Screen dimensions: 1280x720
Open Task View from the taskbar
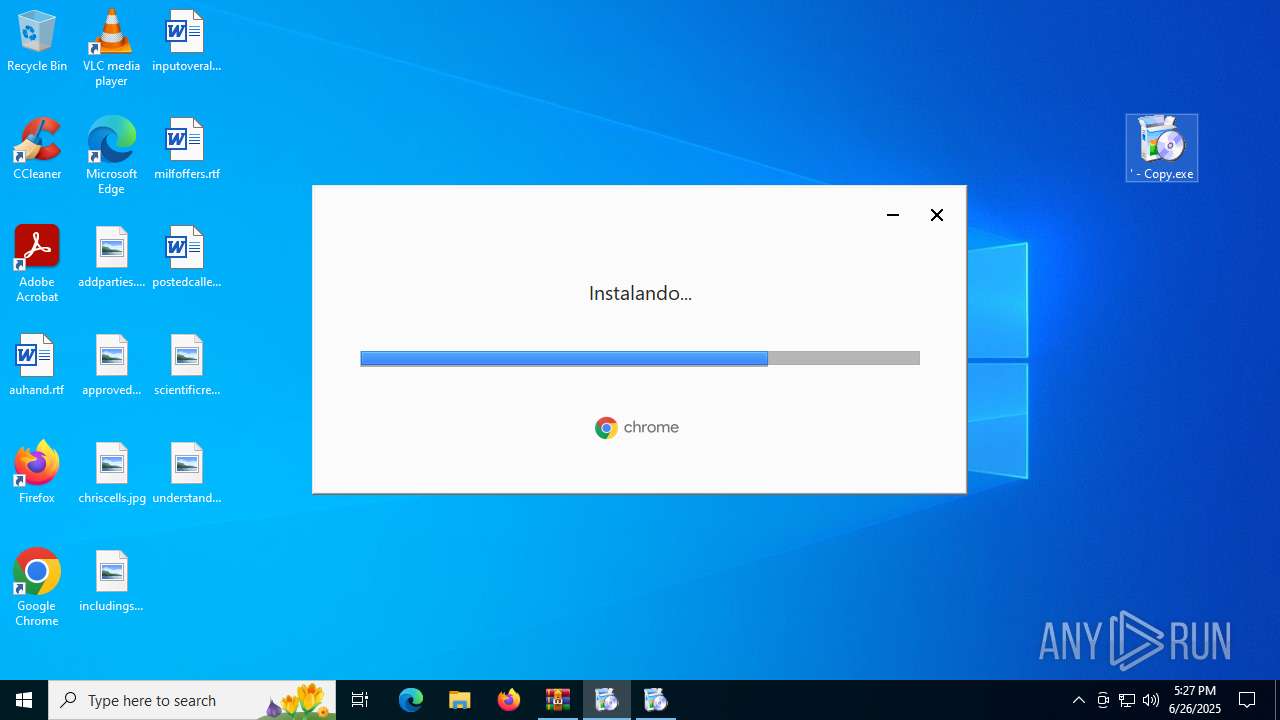(360, 700)
